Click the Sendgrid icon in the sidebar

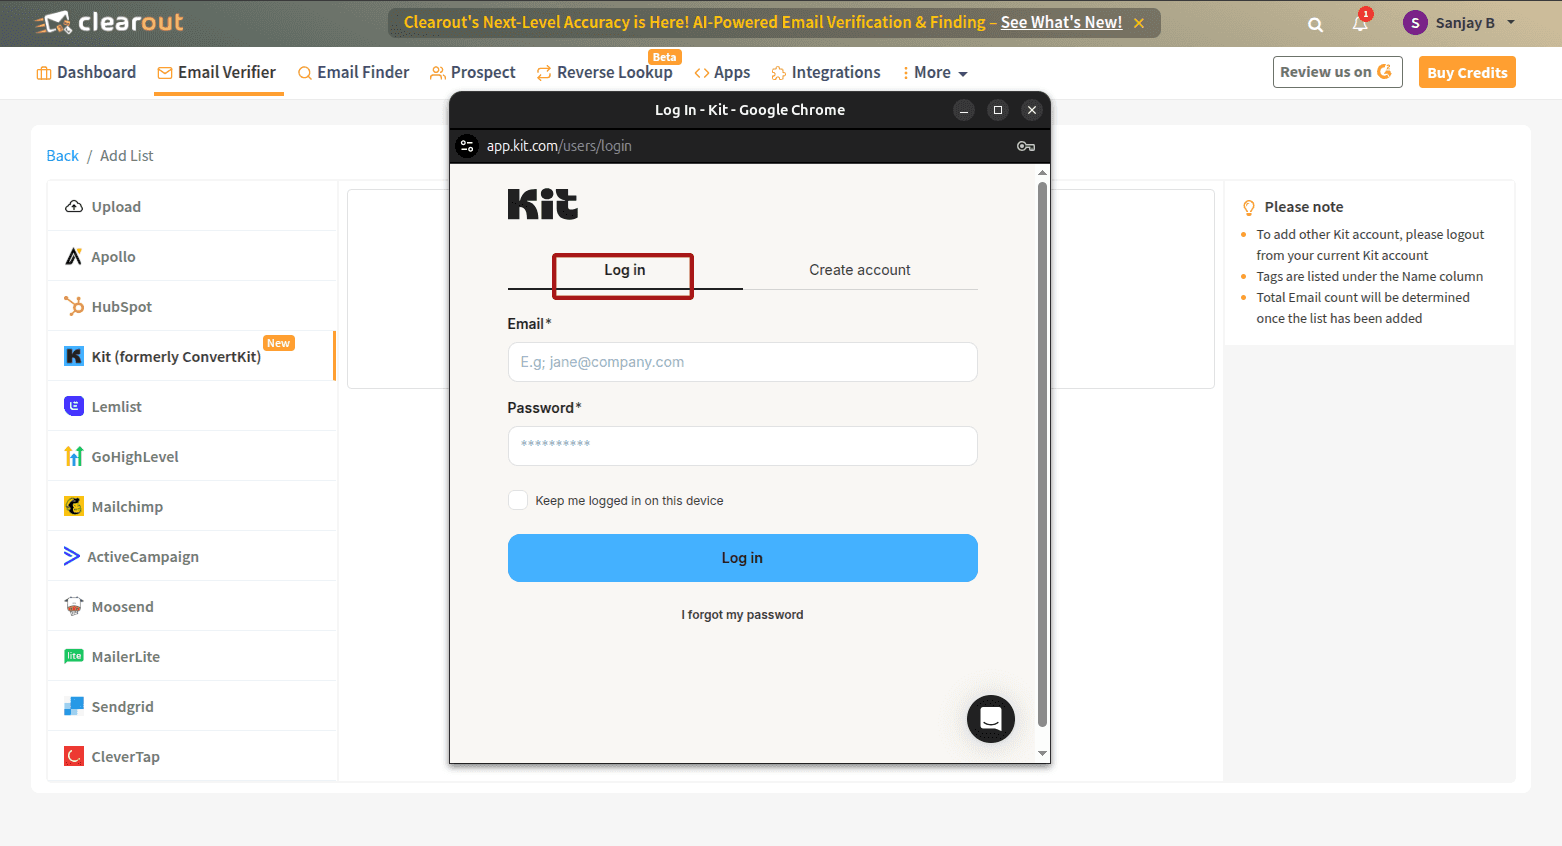point(74,706)
